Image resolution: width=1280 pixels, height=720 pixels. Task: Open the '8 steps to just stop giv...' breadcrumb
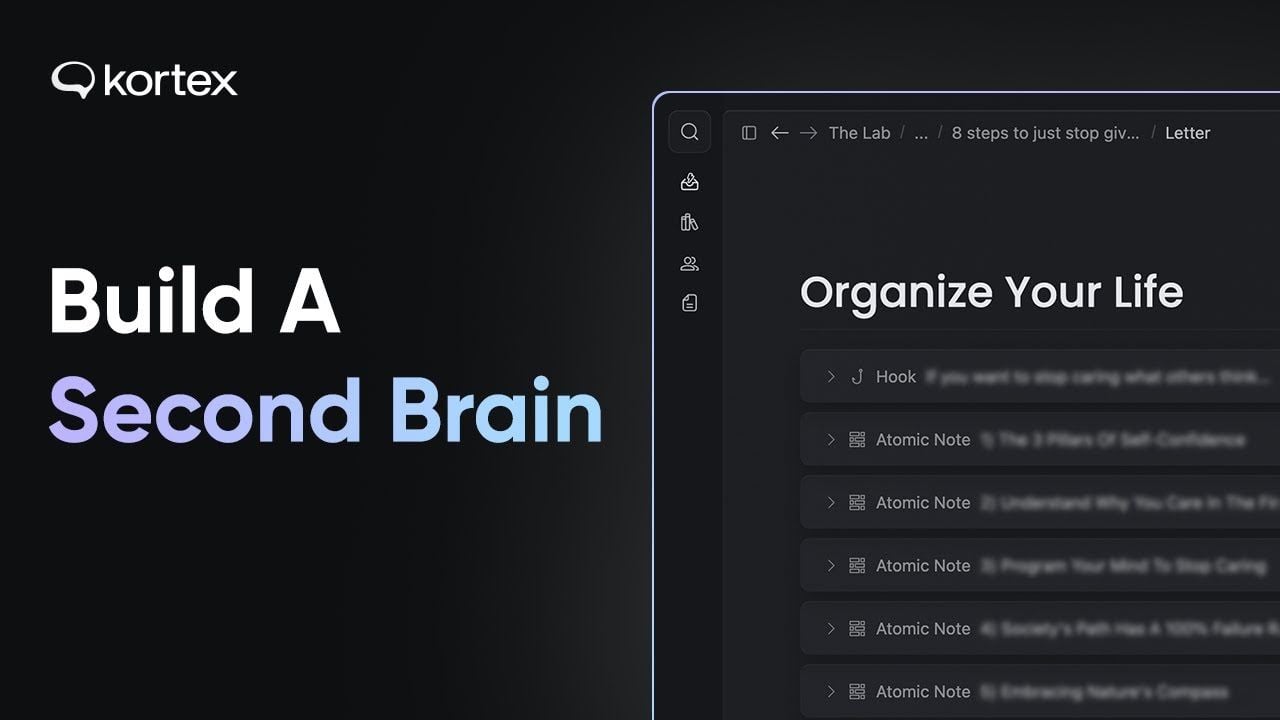pos(1045,133)
